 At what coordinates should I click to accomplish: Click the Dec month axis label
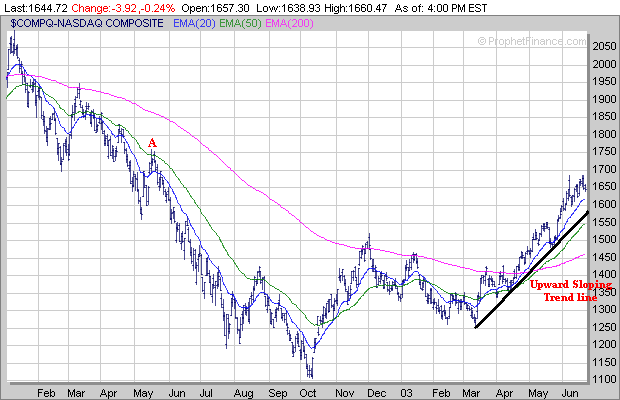click(x=376, y=393)
